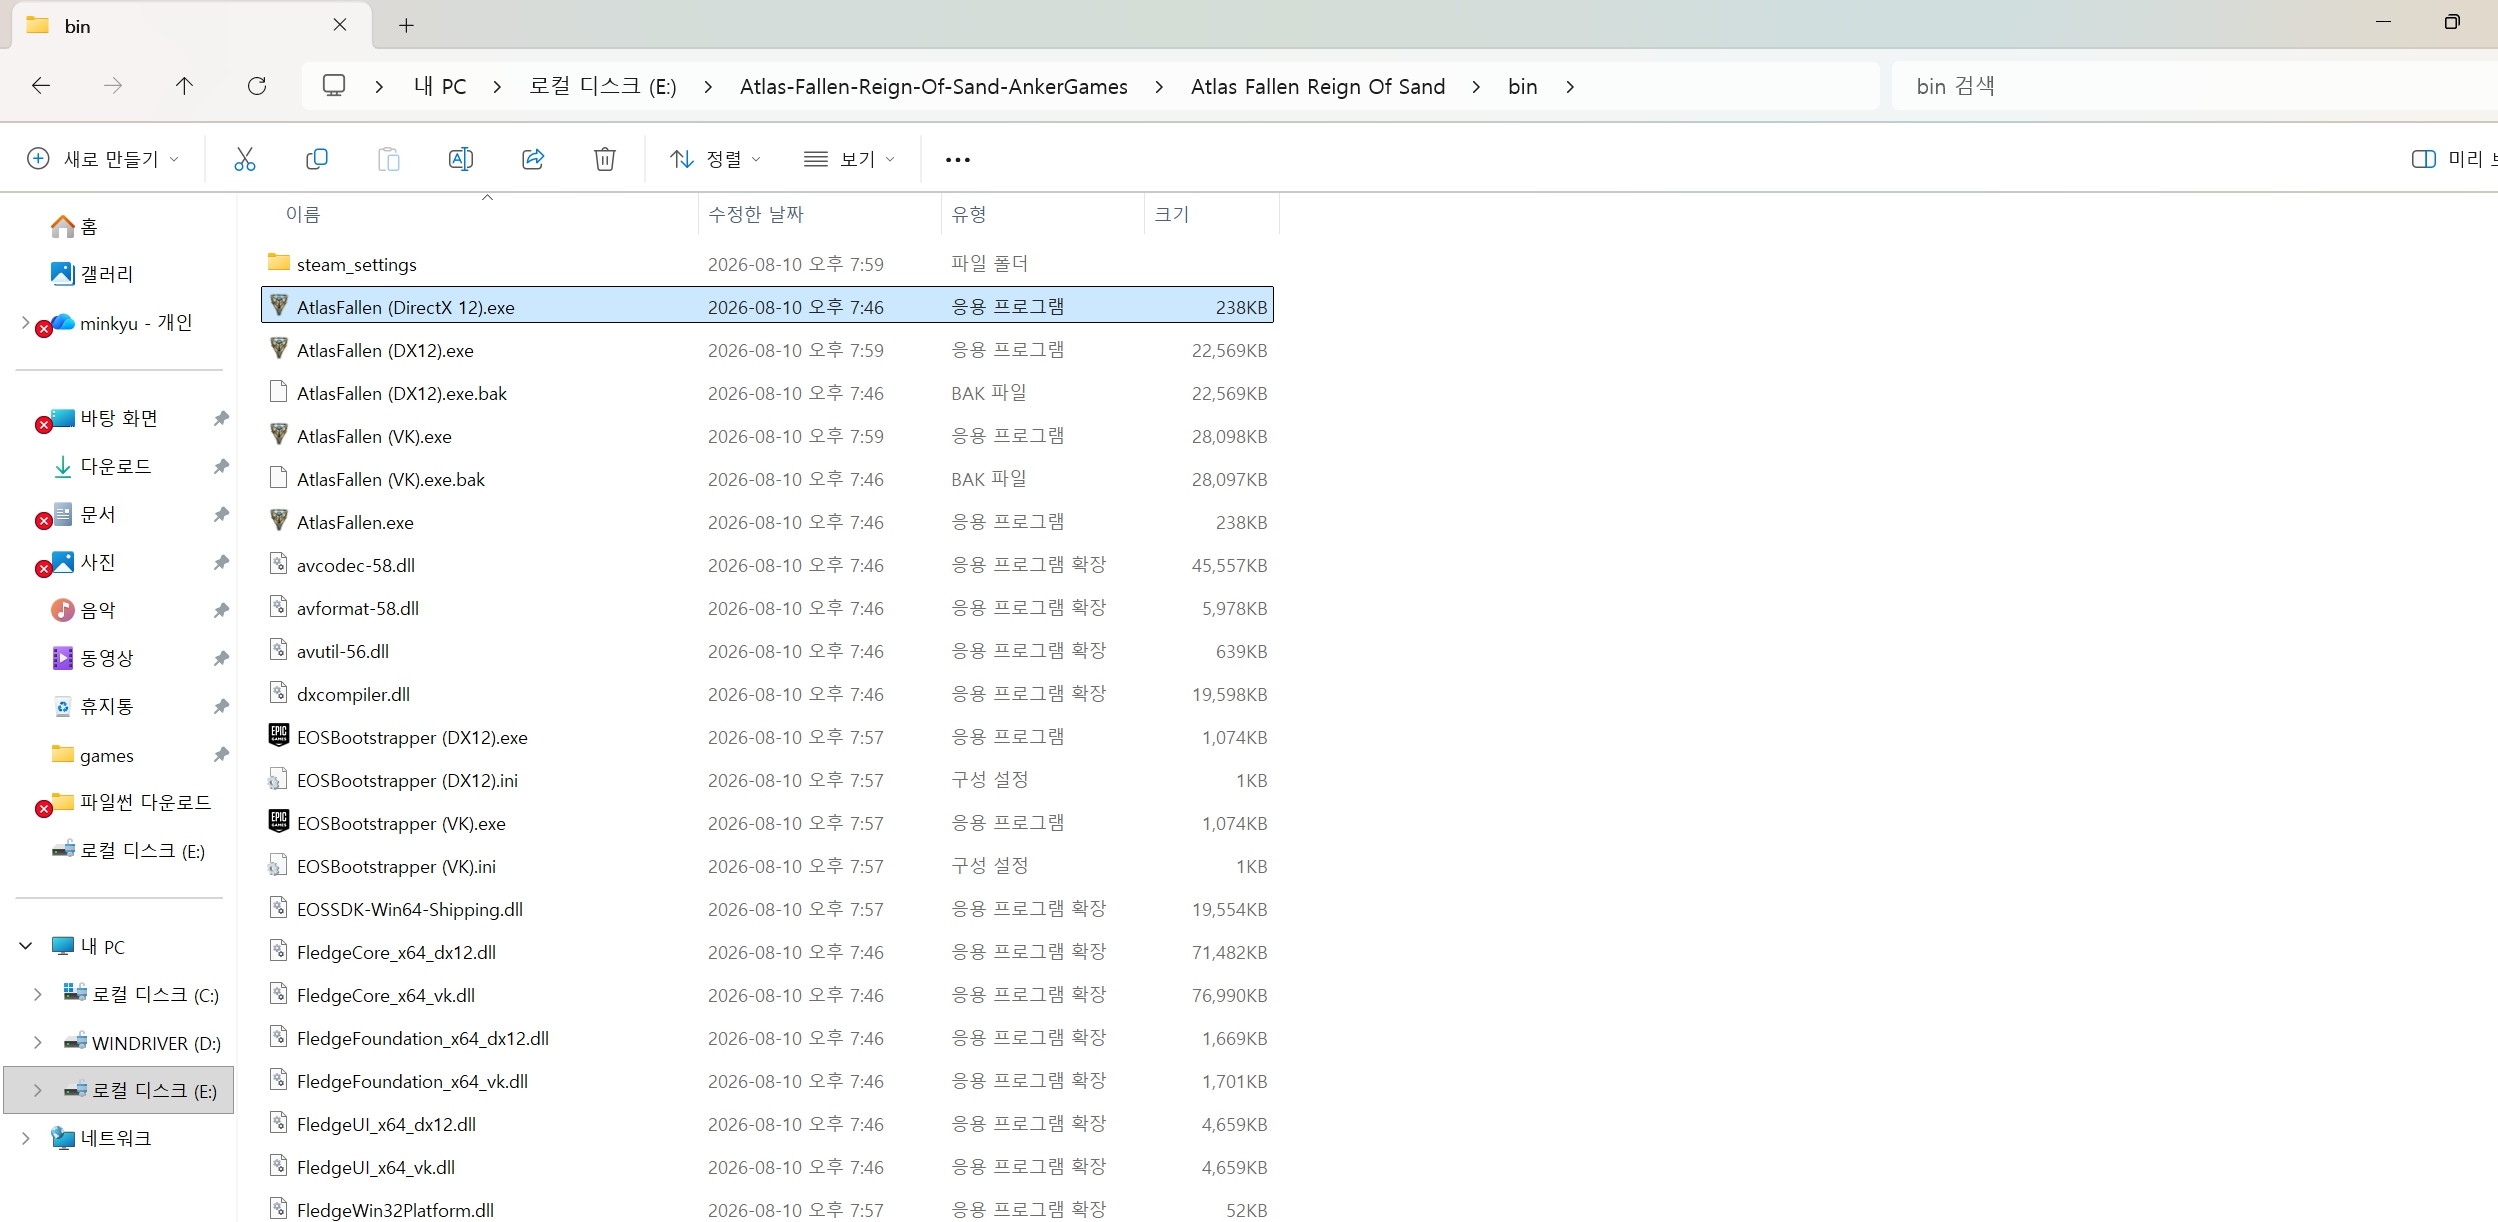
Task: Open the 정렬 sort dropdown
Action: (716, 159)
